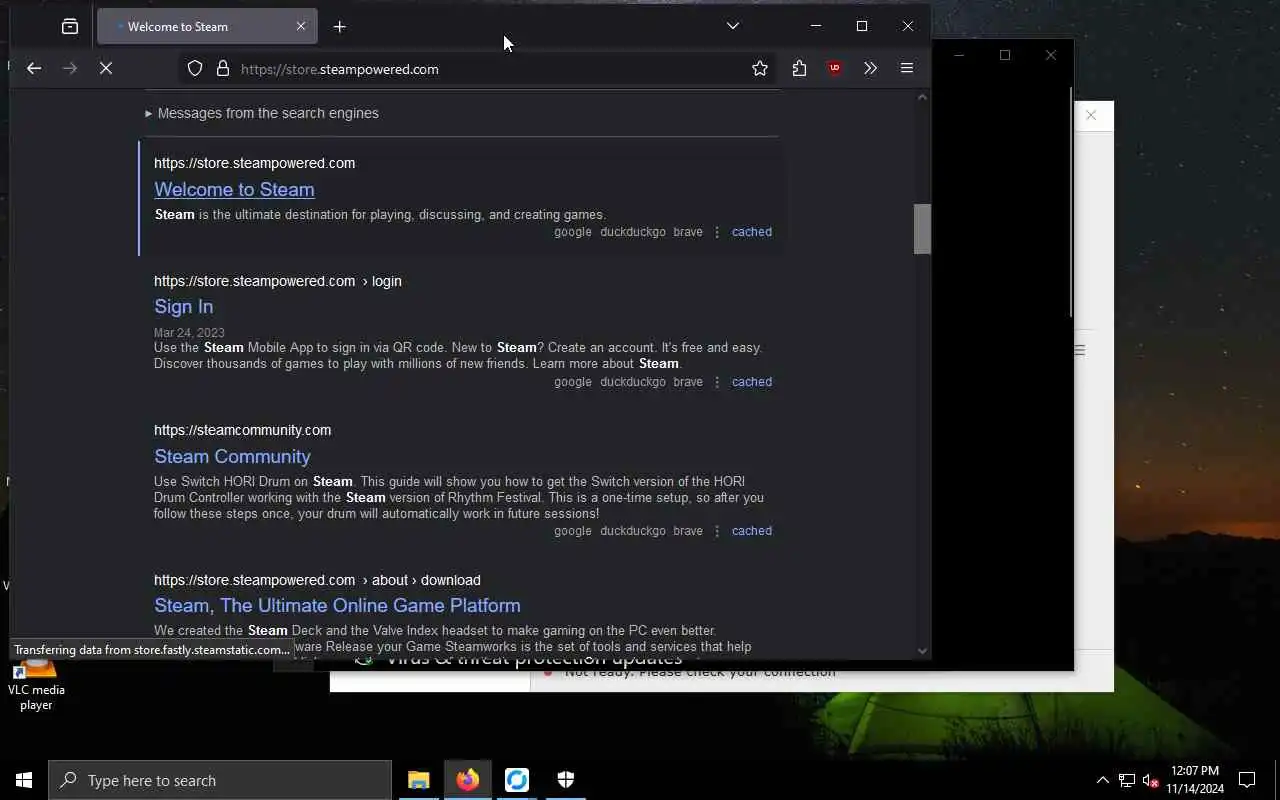Open muted volume tray icon
This screenshot has width=1280, height=800.
[1150, 780]
